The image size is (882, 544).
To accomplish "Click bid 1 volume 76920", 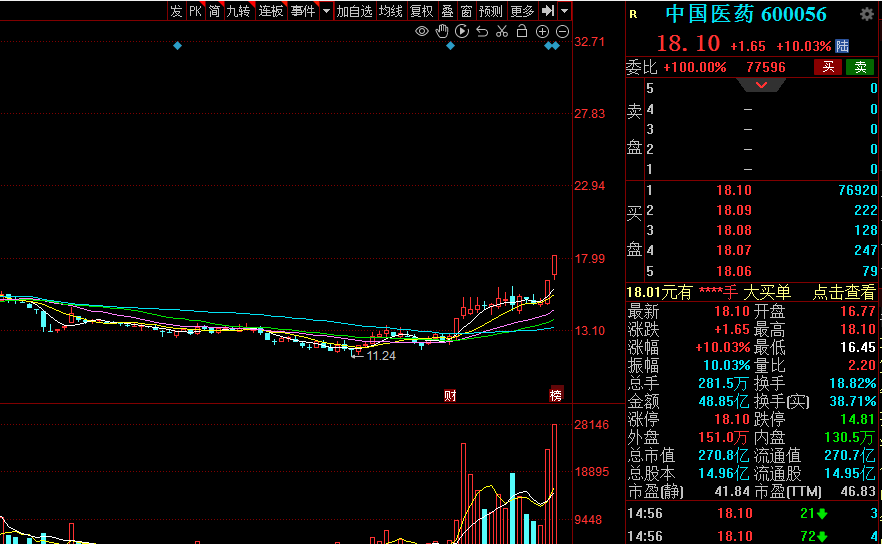I will coord(857,190).
